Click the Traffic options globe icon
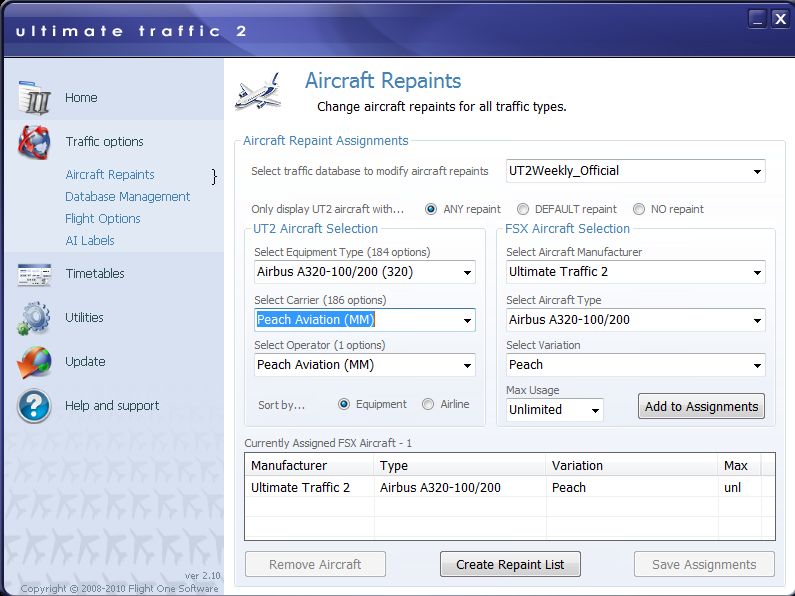 [x=34, y=142]
